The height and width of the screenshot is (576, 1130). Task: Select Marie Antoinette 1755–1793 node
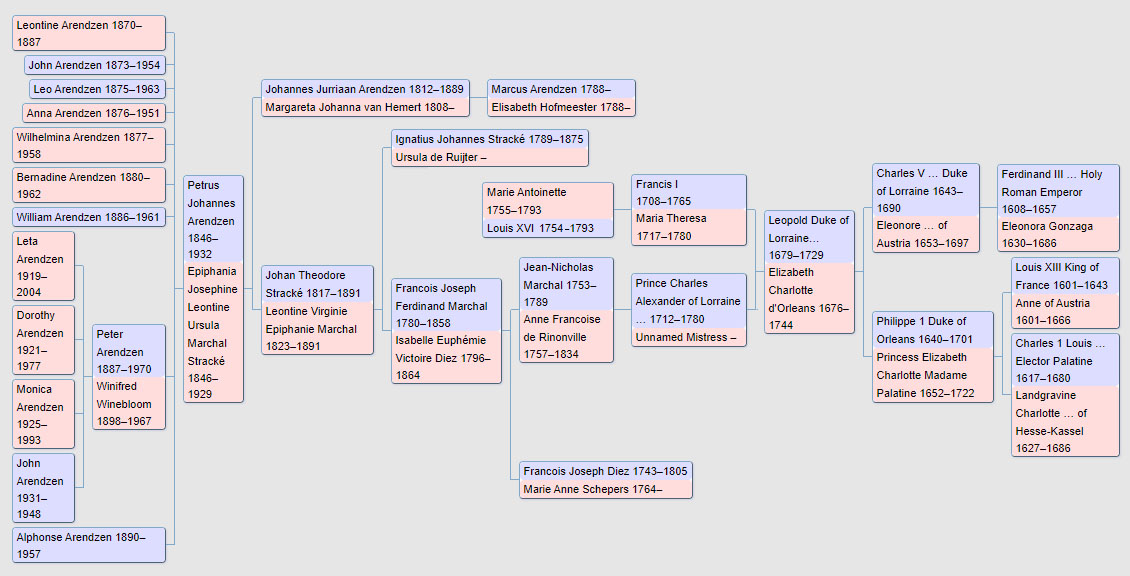(x=548, y=200)
